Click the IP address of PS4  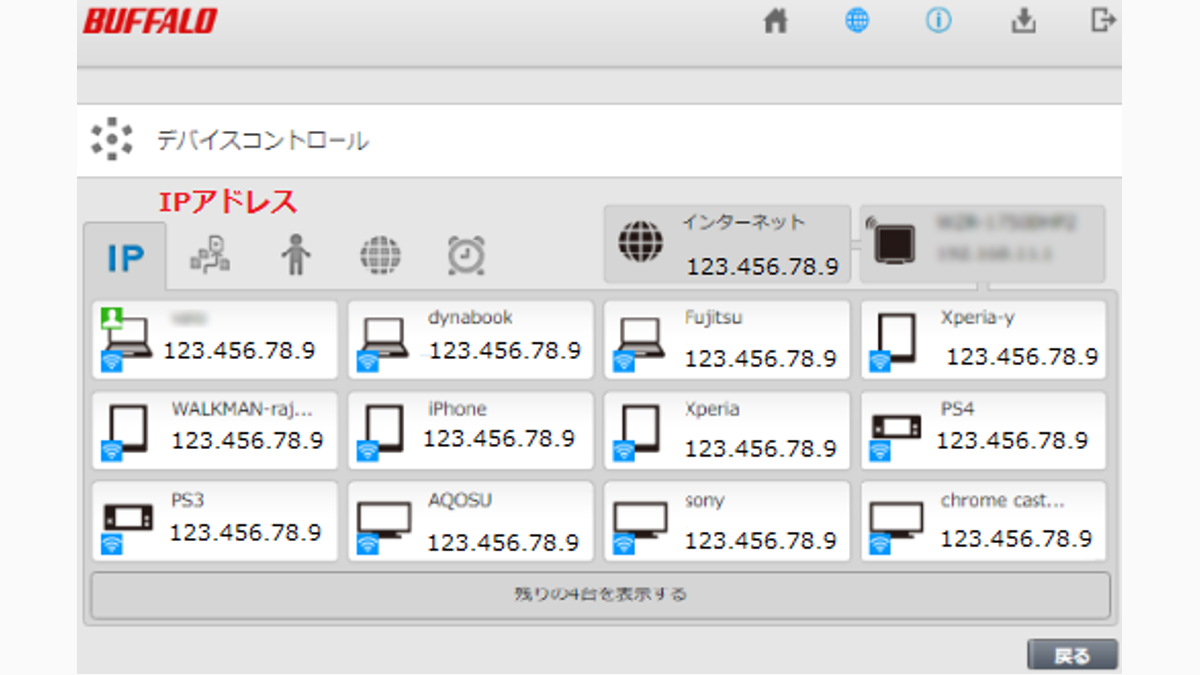coord(1012,440)
